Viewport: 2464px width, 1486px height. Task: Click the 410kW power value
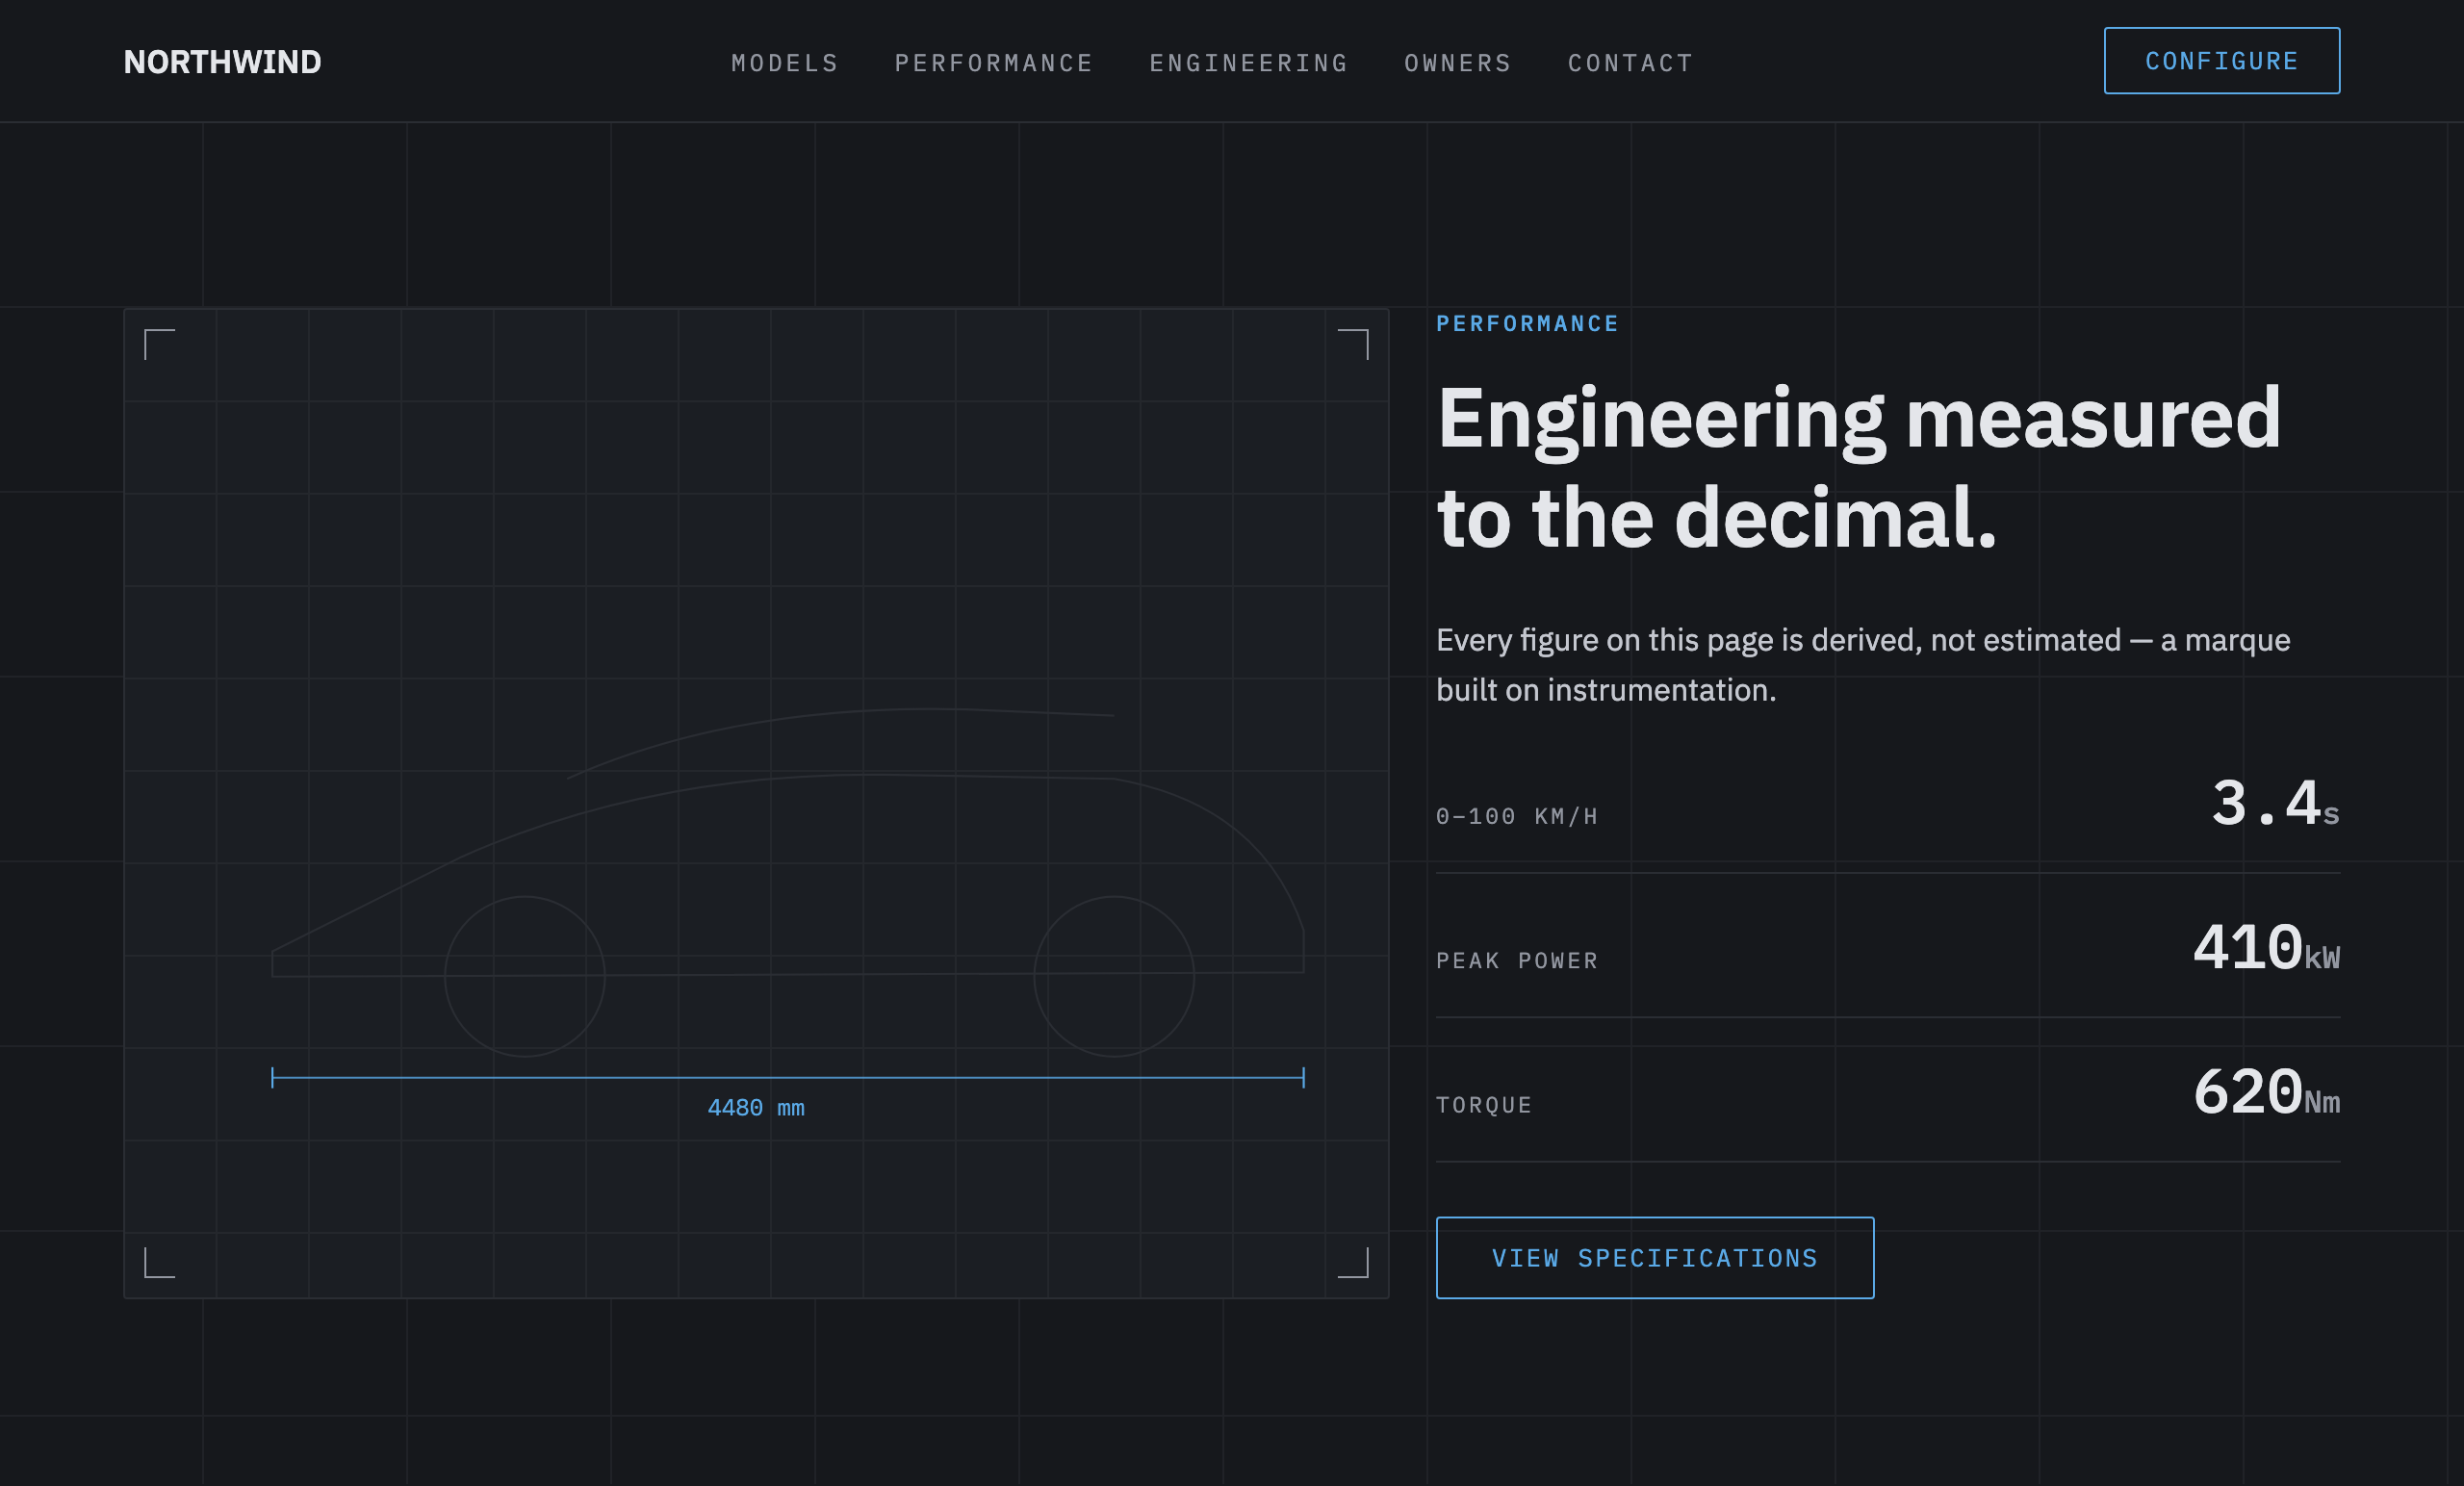tap(2266, 948)
